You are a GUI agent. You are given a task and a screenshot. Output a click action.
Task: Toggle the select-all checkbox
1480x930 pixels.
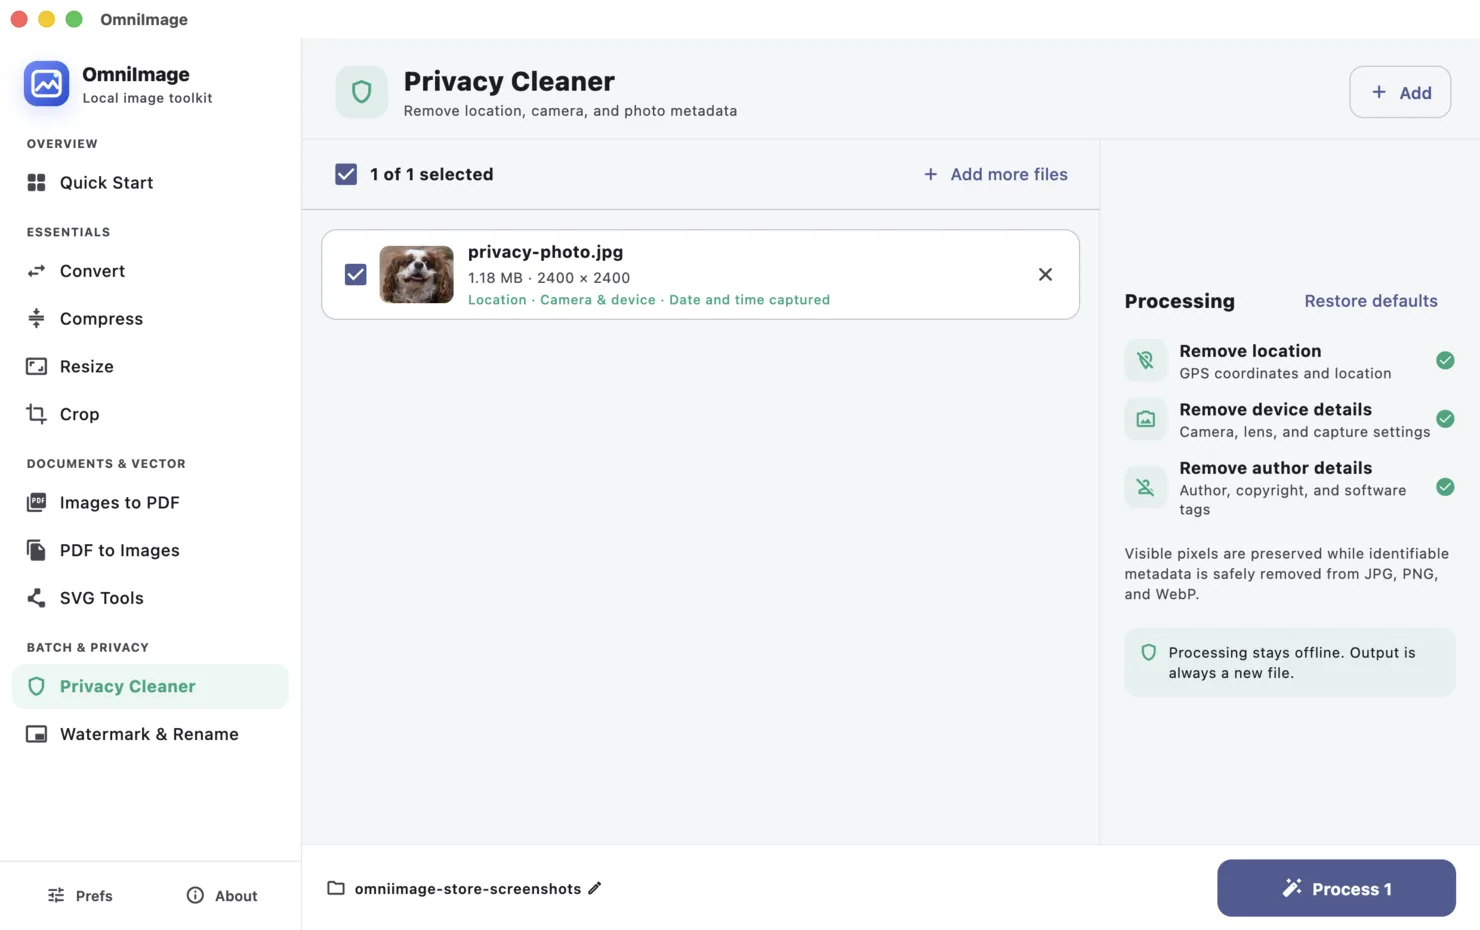(346, 174)
